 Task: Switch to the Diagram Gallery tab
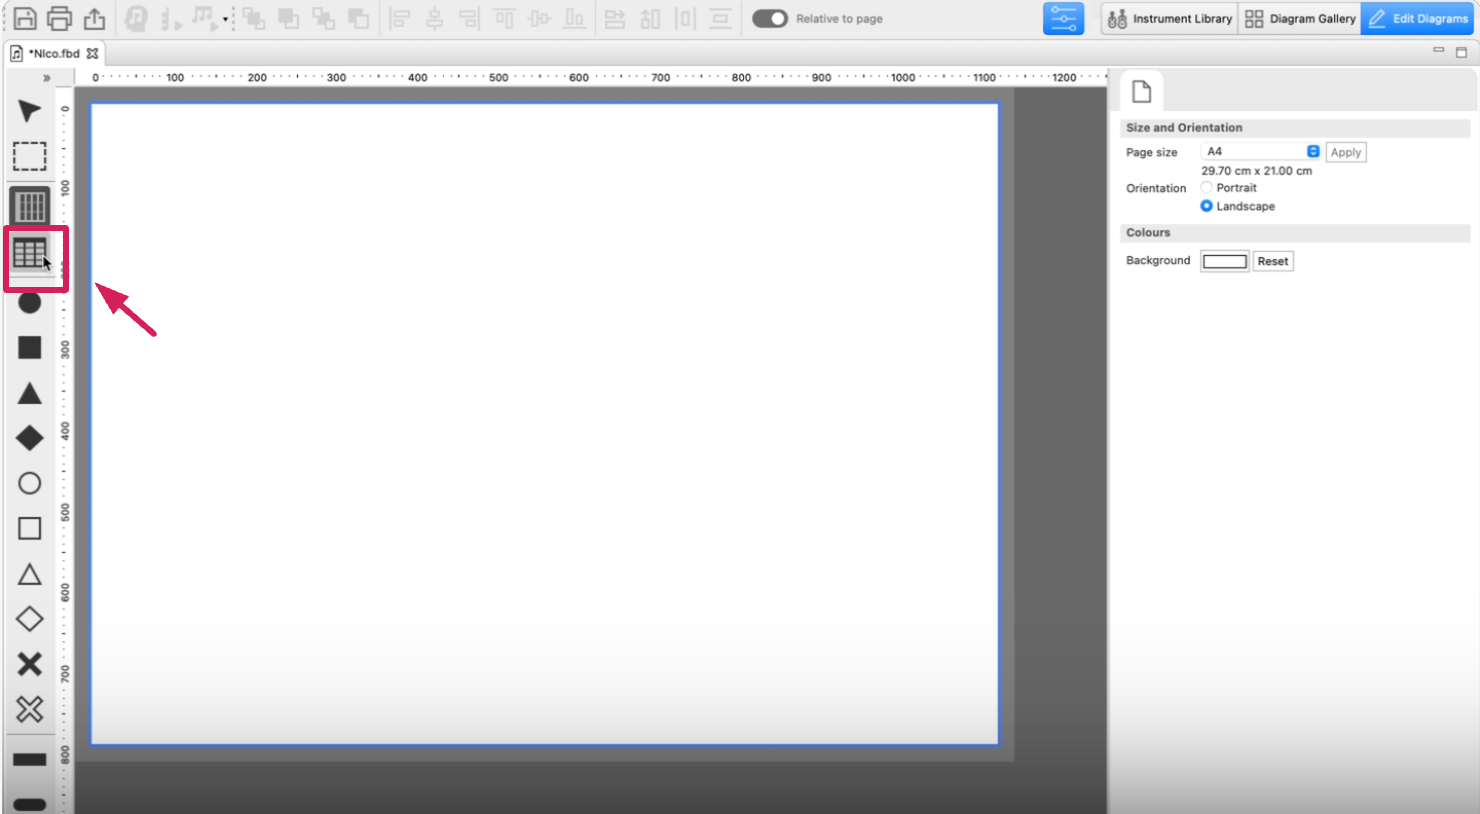[x=1300, y=18]
